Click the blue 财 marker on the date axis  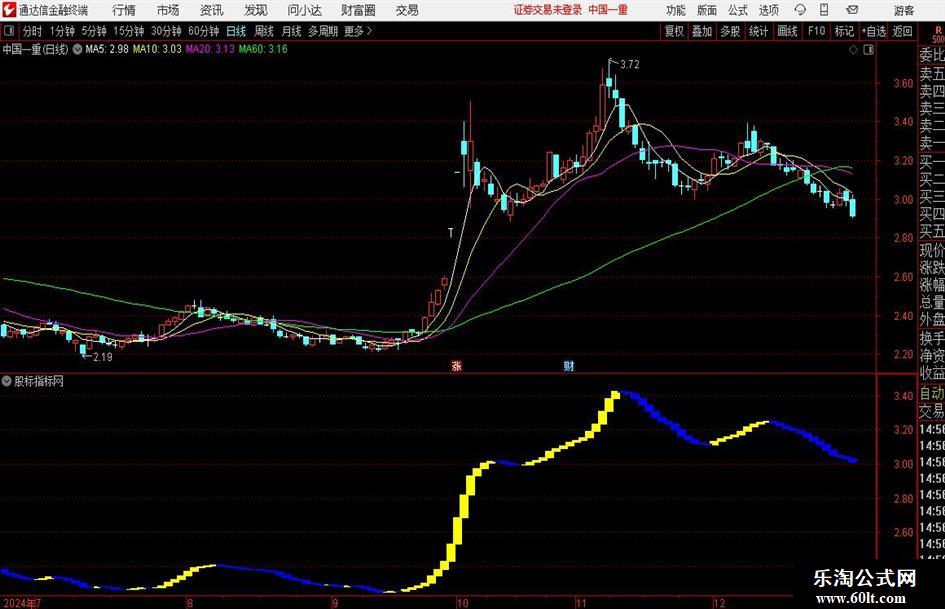click(x=568, y=365)
